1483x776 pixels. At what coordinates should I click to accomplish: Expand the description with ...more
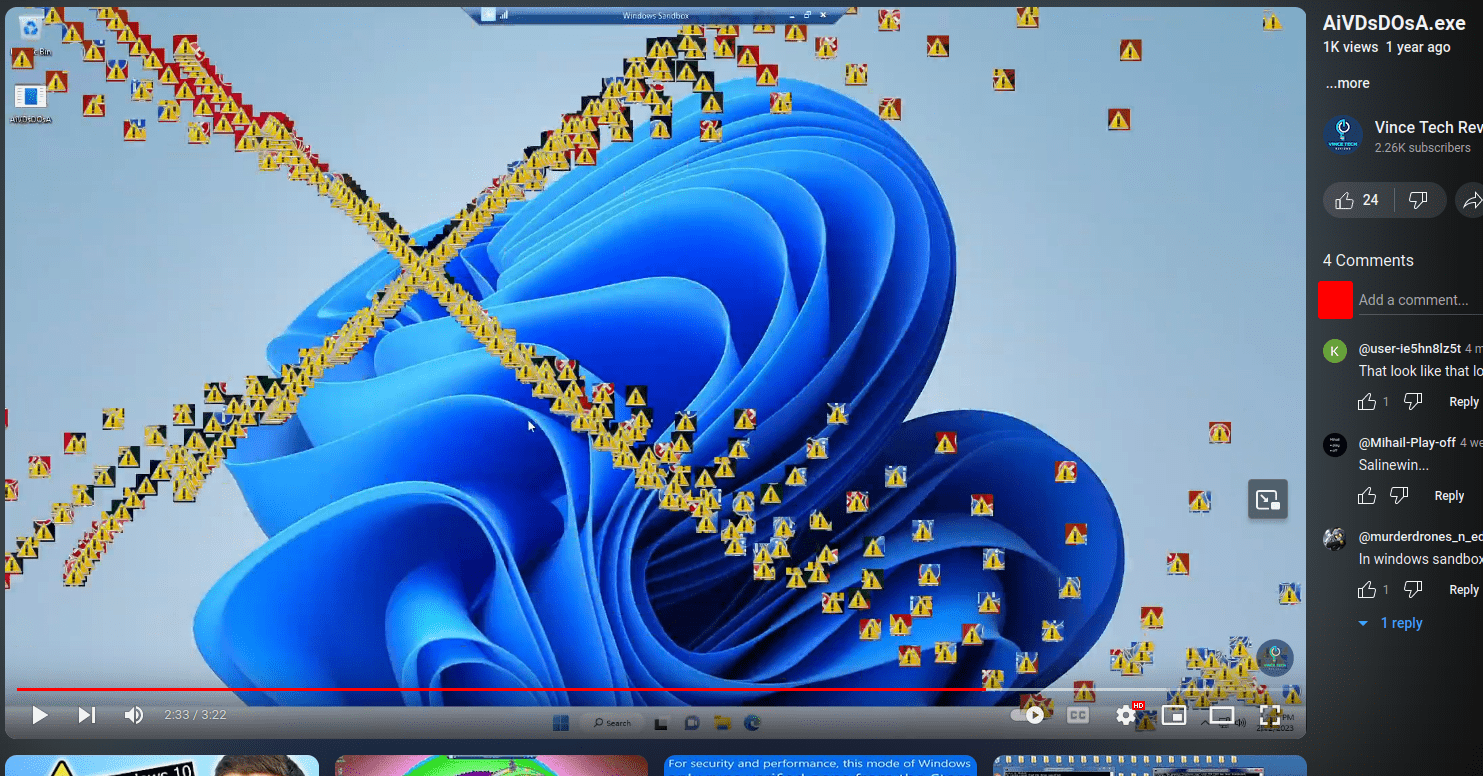(1348, 83)
